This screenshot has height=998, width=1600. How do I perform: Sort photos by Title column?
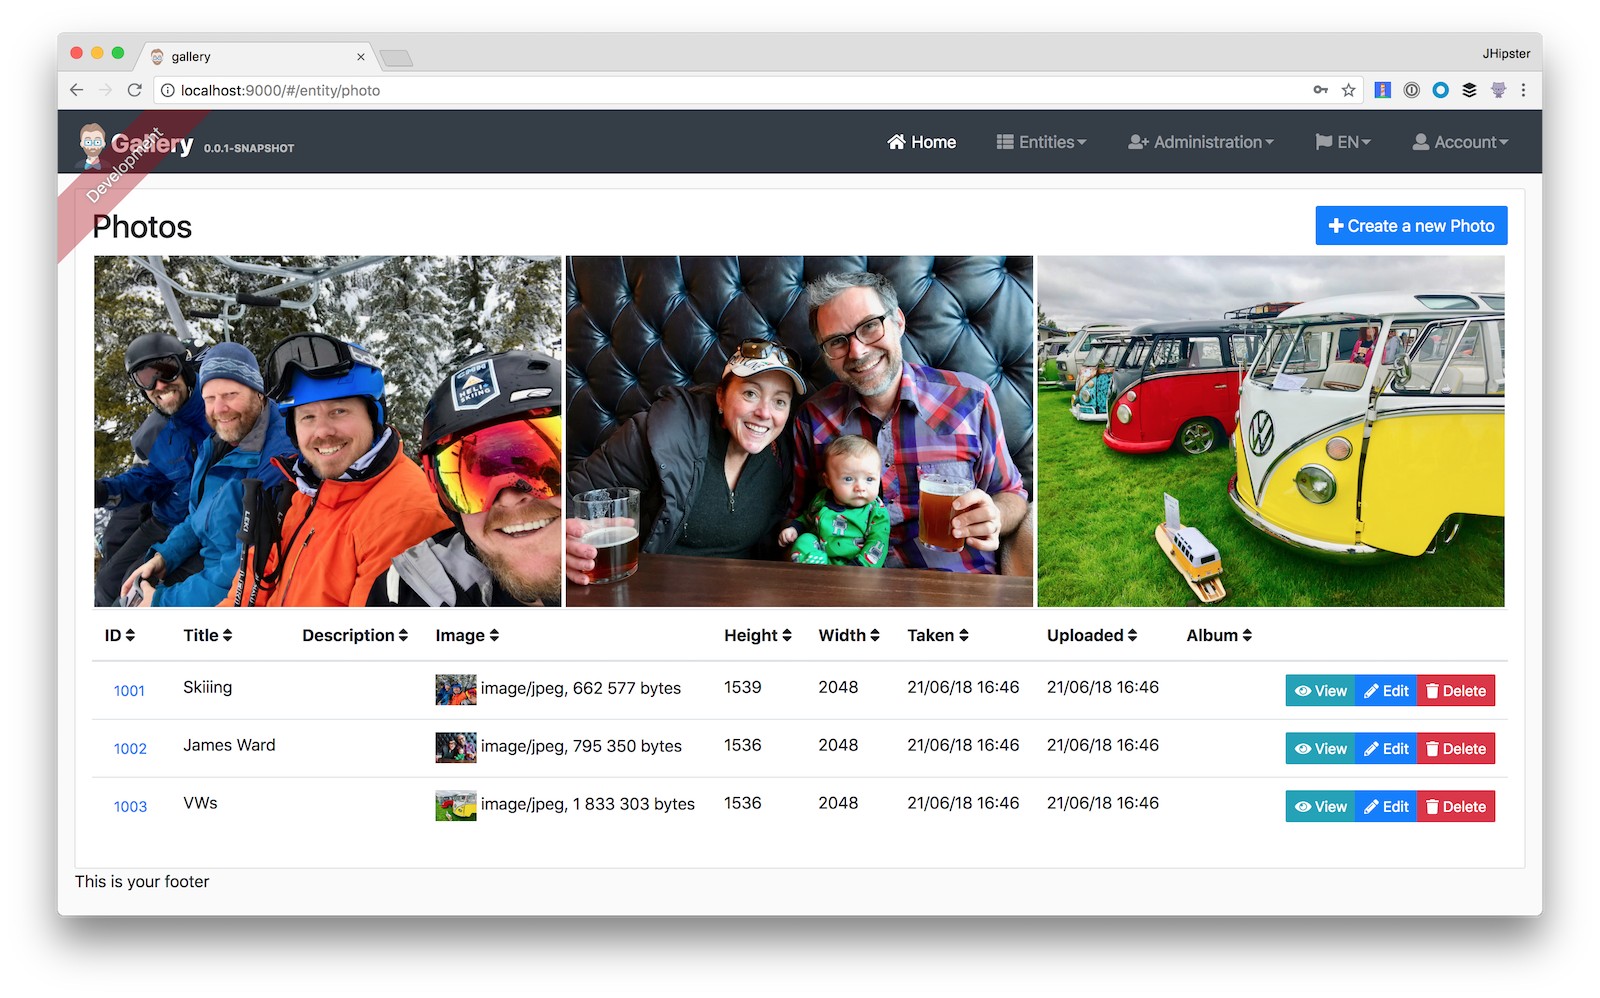coord(207,636)
